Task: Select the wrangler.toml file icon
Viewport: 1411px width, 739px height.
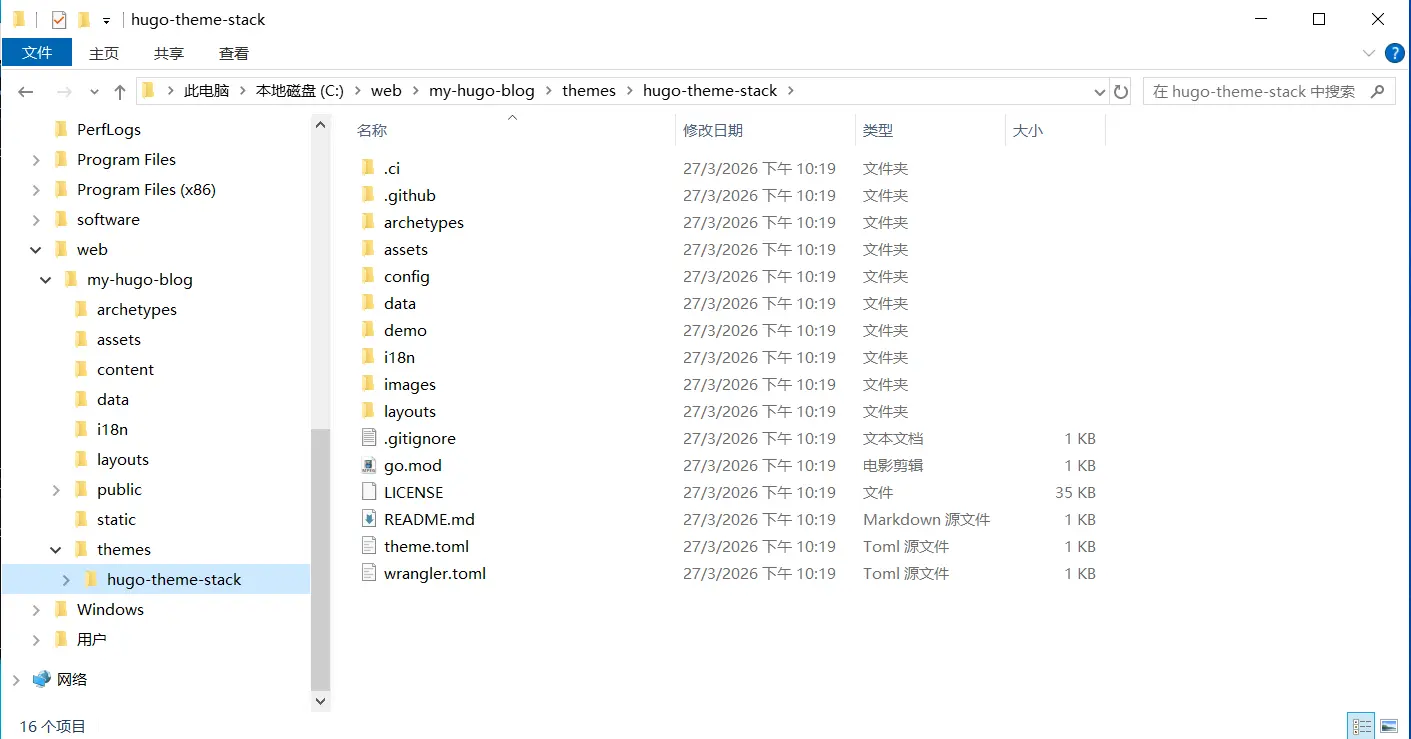Action: tap(370, 573)
